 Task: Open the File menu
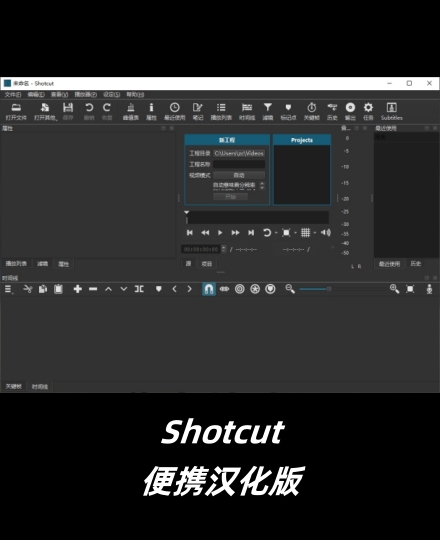(x=13, y=94)
